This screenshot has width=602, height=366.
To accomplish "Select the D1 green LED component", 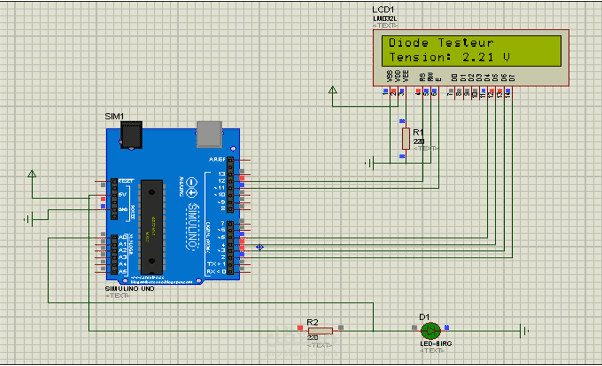I will point(430,330).
